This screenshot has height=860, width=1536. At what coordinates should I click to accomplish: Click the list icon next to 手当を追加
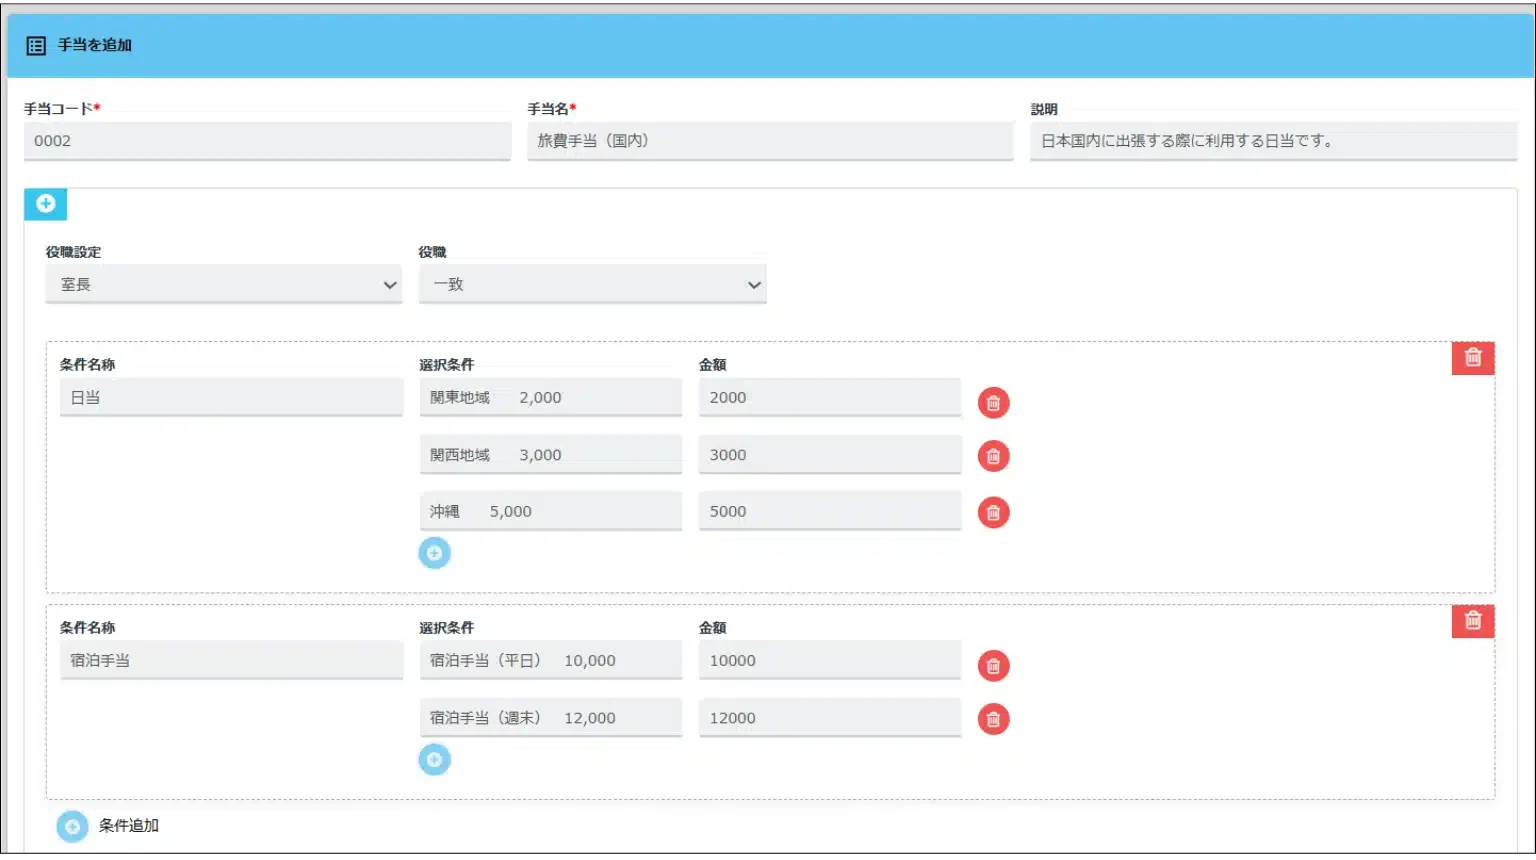[x=36, y=46]
